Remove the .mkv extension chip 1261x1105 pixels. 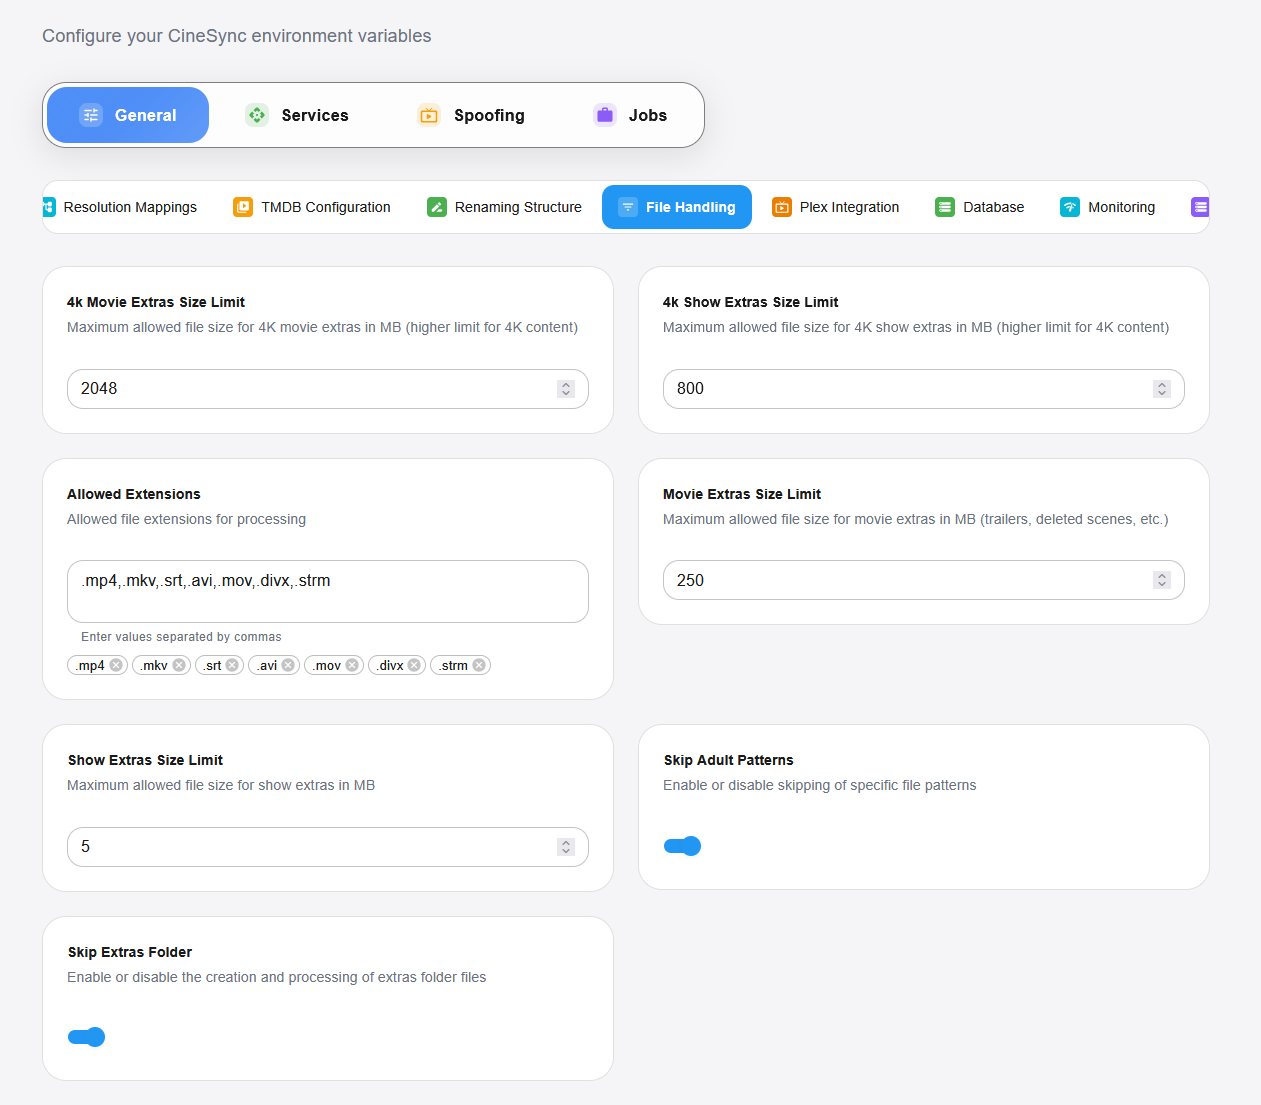[179, 665]
